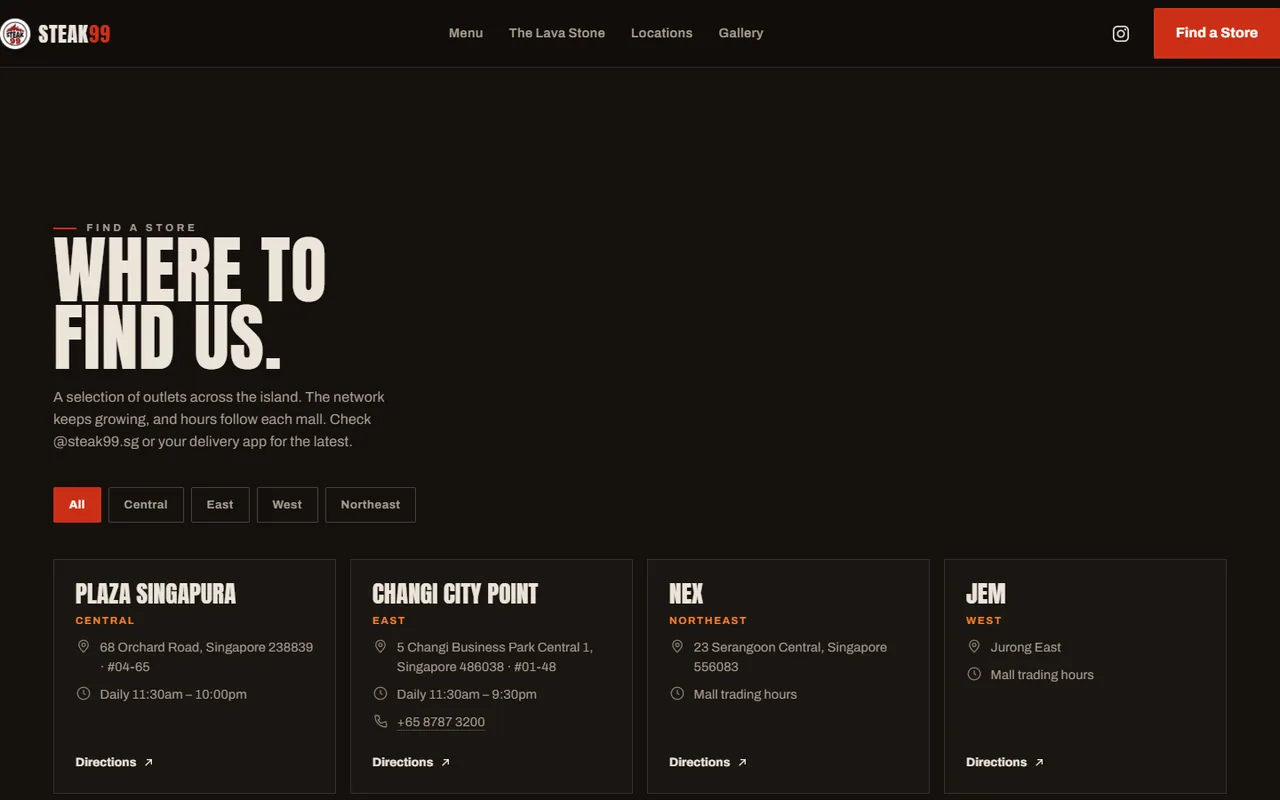Click the Find a Store button

click(1217, 33)
